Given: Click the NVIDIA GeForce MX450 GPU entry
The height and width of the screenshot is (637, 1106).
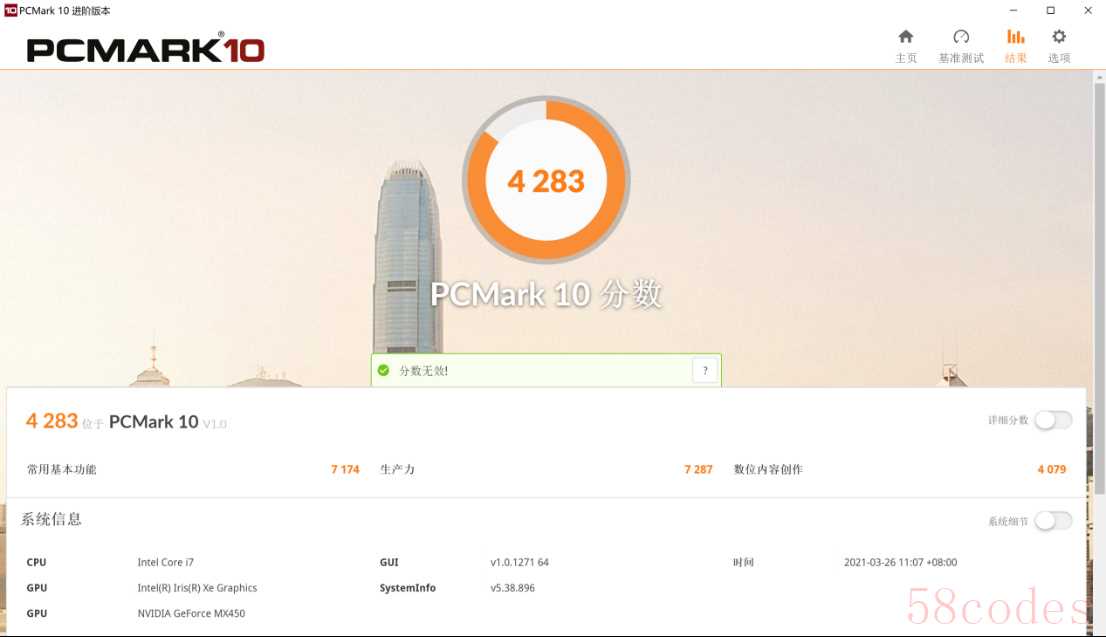Looking at the screenshot, I should point(191,613).
